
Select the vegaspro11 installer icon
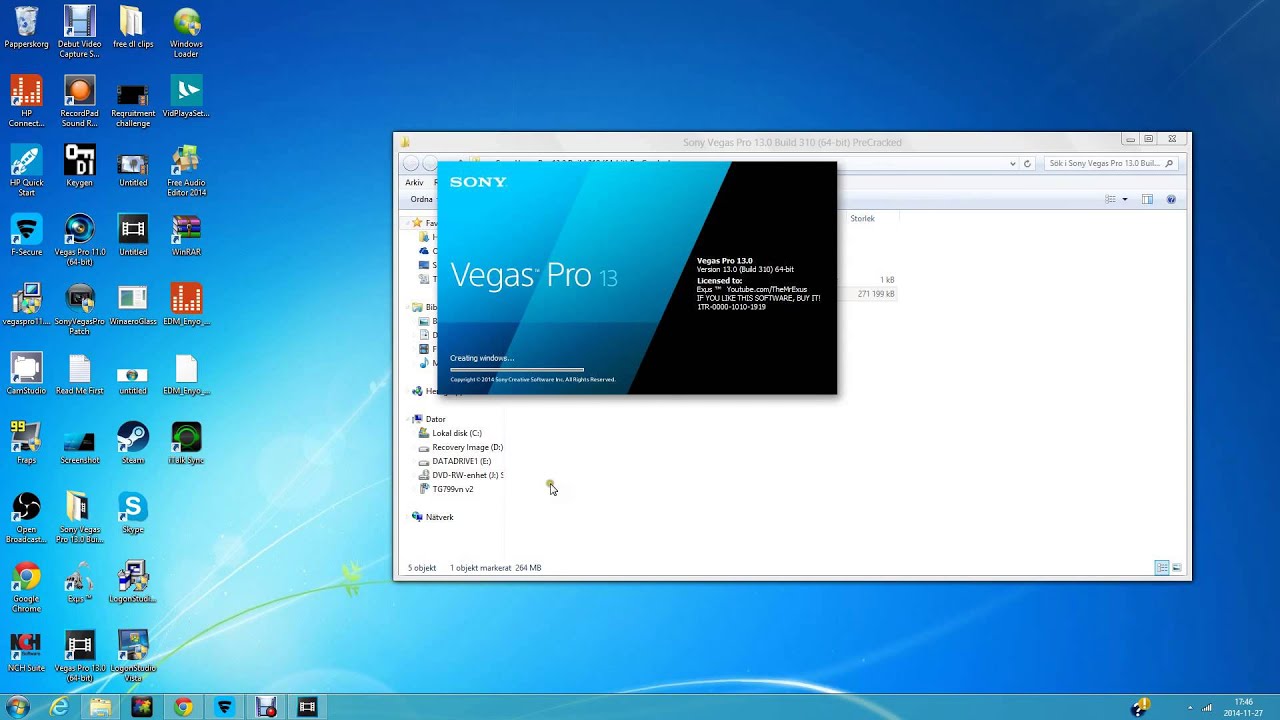point(26,305)
